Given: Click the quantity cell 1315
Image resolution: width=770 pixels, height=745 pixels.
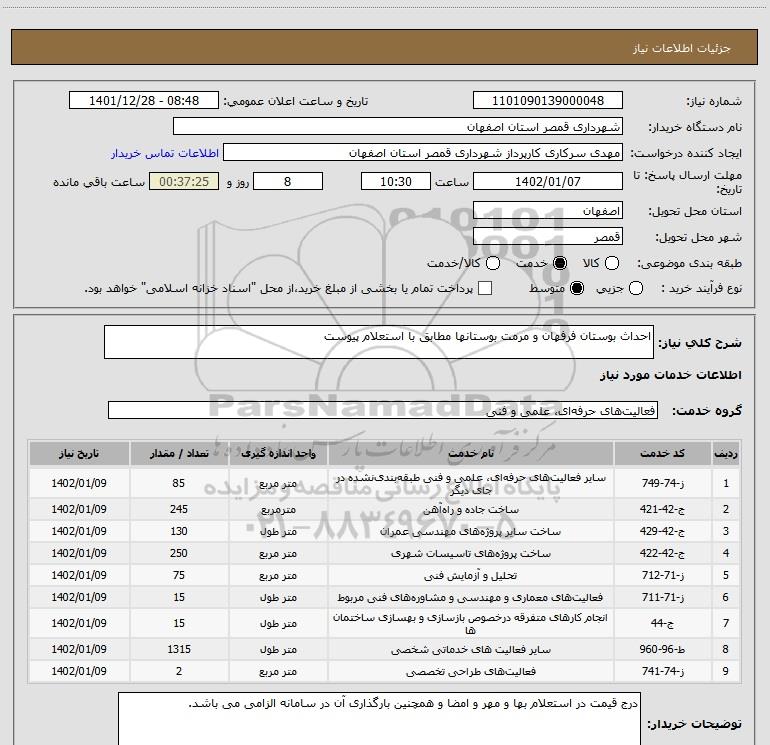Looking at the screenshot, I should [179, 649].
